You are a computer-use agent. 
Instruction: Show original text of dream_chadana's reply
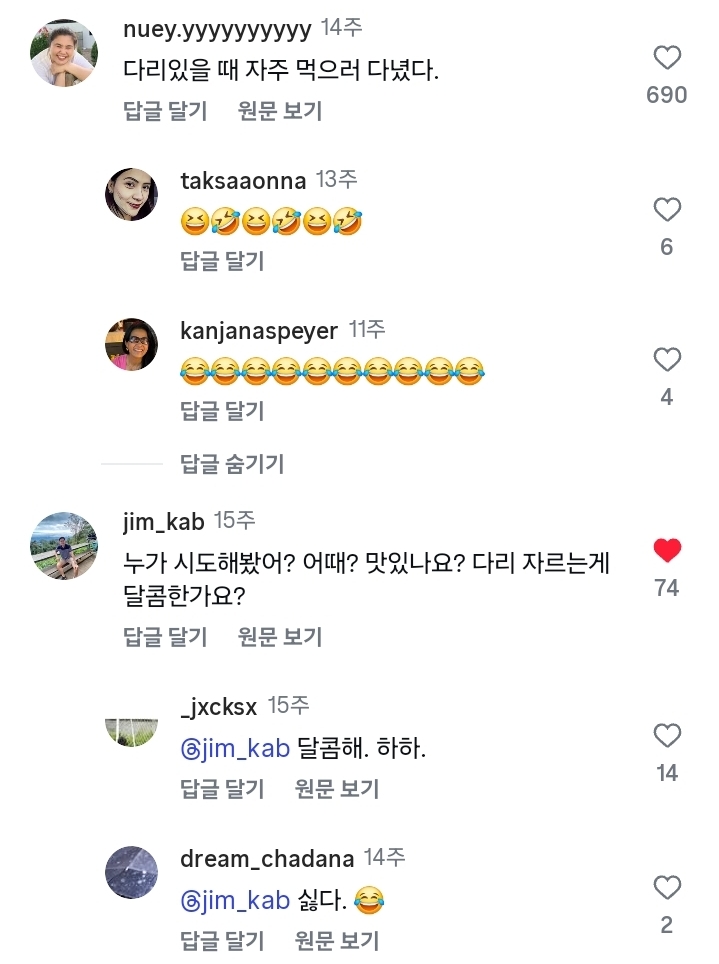[337, 940]
